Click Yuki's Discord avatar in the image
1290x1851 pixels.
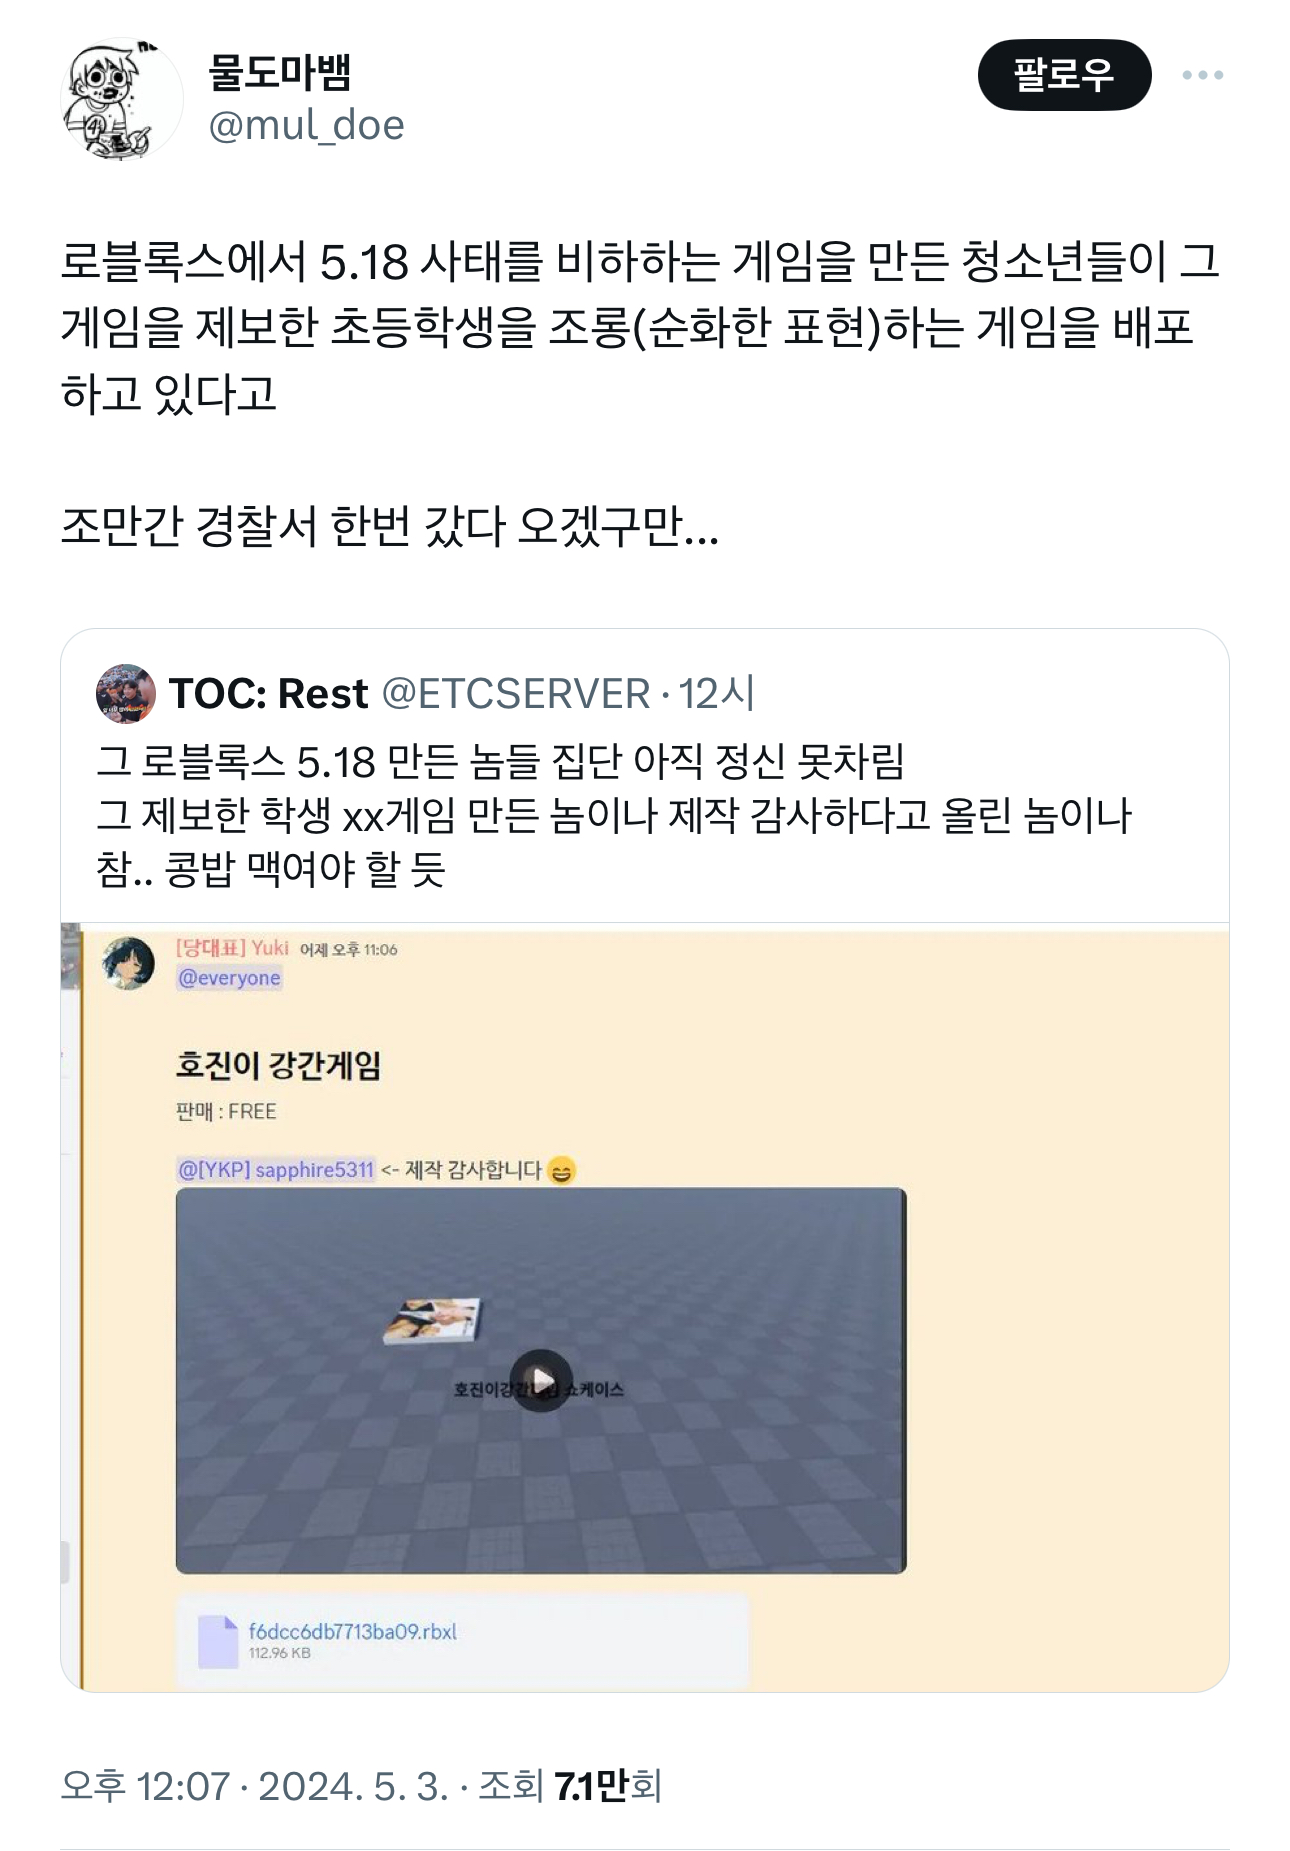[x=128, y=963]
